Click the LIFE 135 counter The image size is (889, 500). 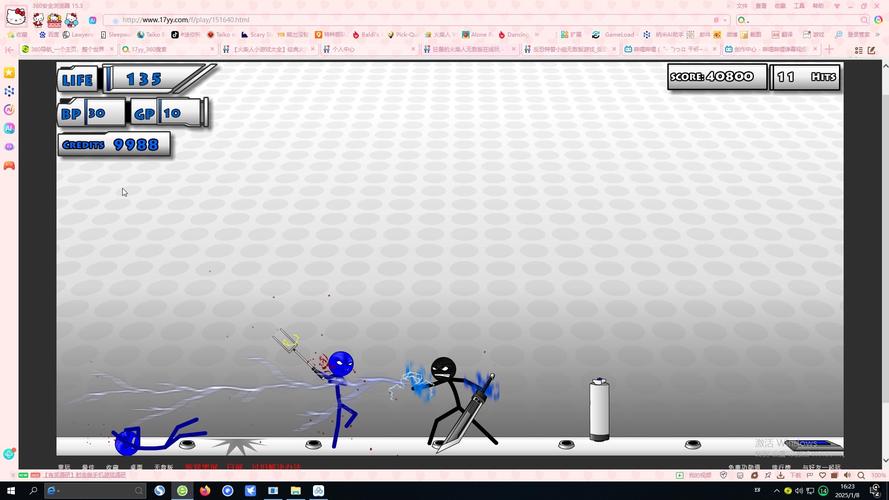[x=137, y=78]
